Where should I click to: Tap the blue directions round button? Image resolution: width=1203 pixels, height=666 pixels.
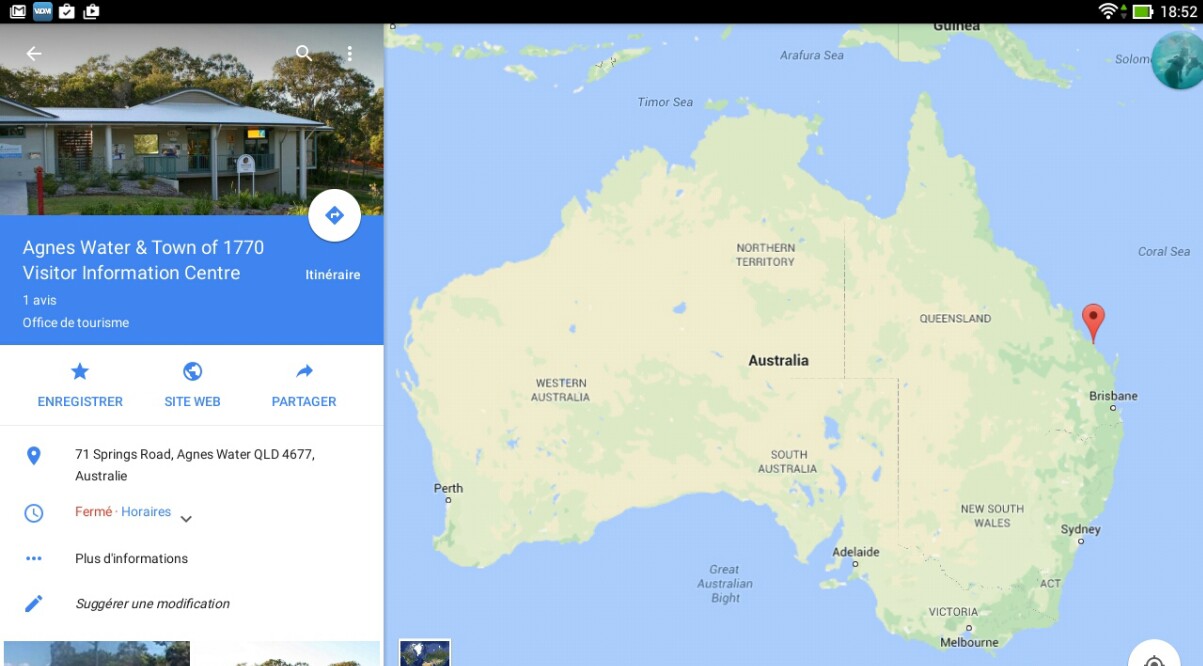point(334,215)
